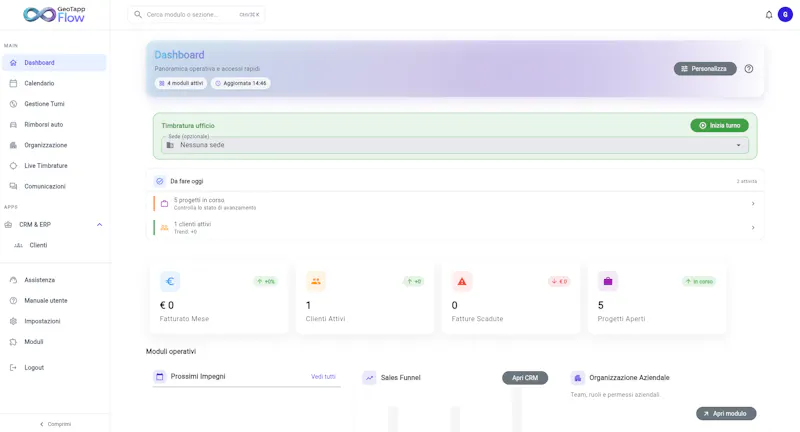800x432 pixels.
Task: Click the warning icon on Fatture Scadute card
Action: pos(462,281)
